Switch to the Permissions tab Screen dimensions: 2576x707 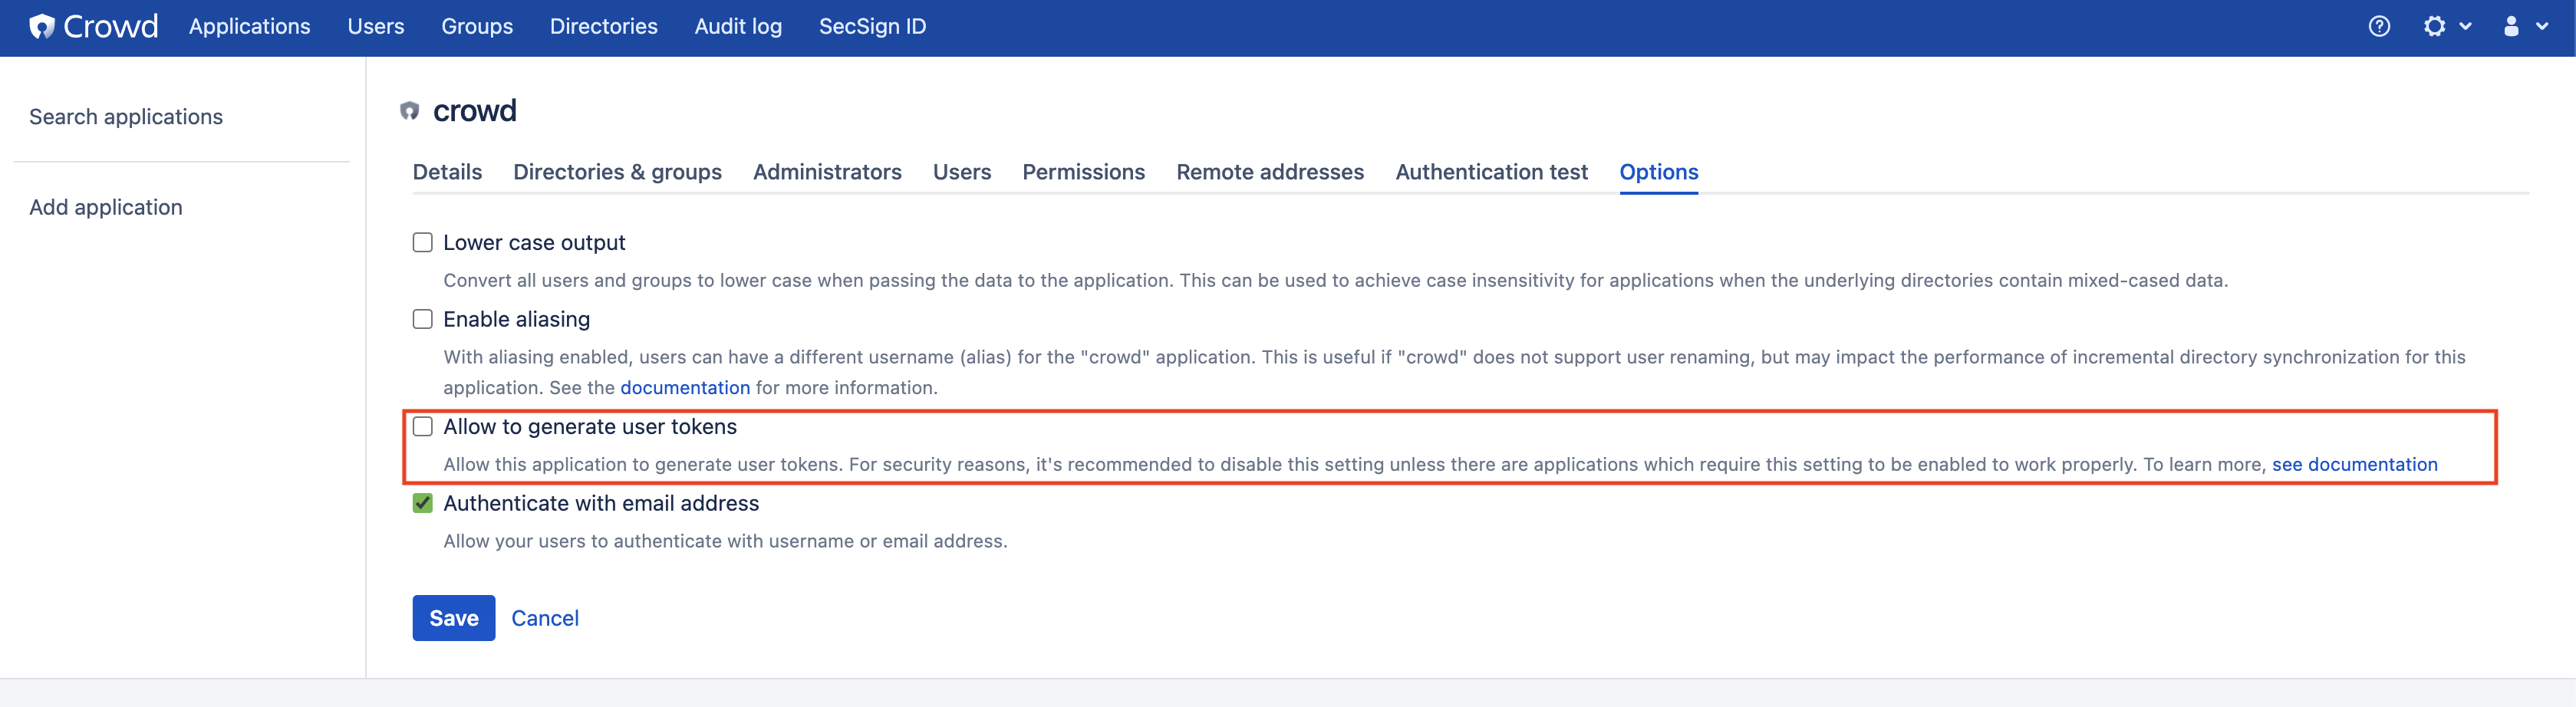1083,171
